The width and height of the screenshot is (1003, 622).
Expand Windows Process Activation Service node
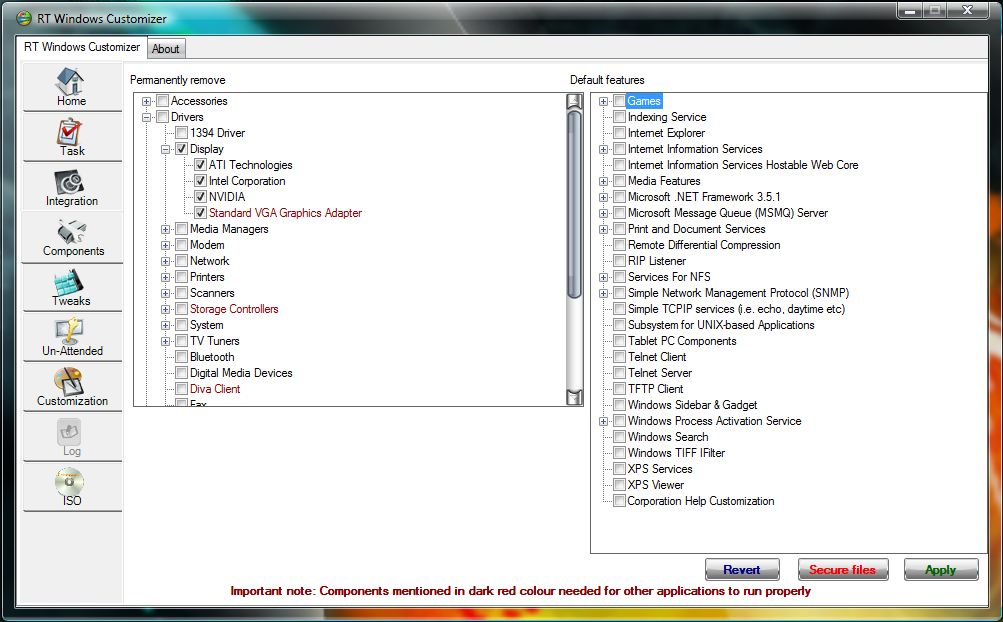[603, 421]
